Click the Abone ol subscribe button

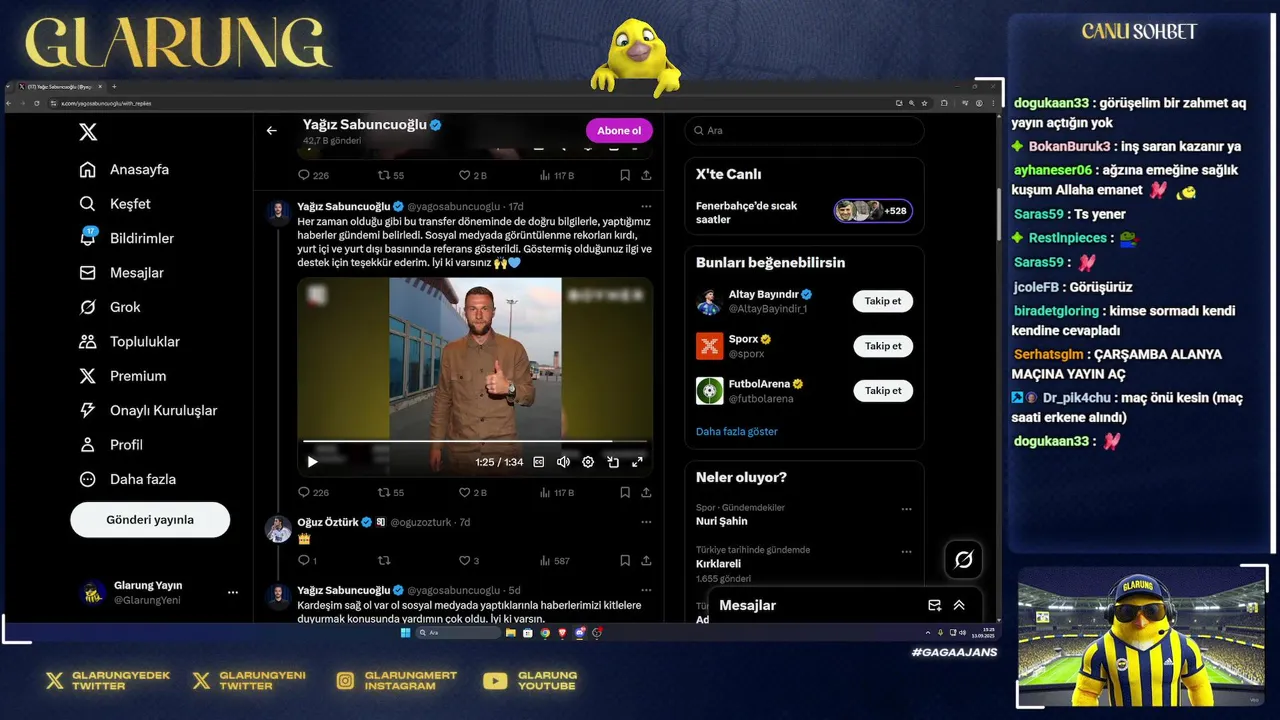(619, 131)
